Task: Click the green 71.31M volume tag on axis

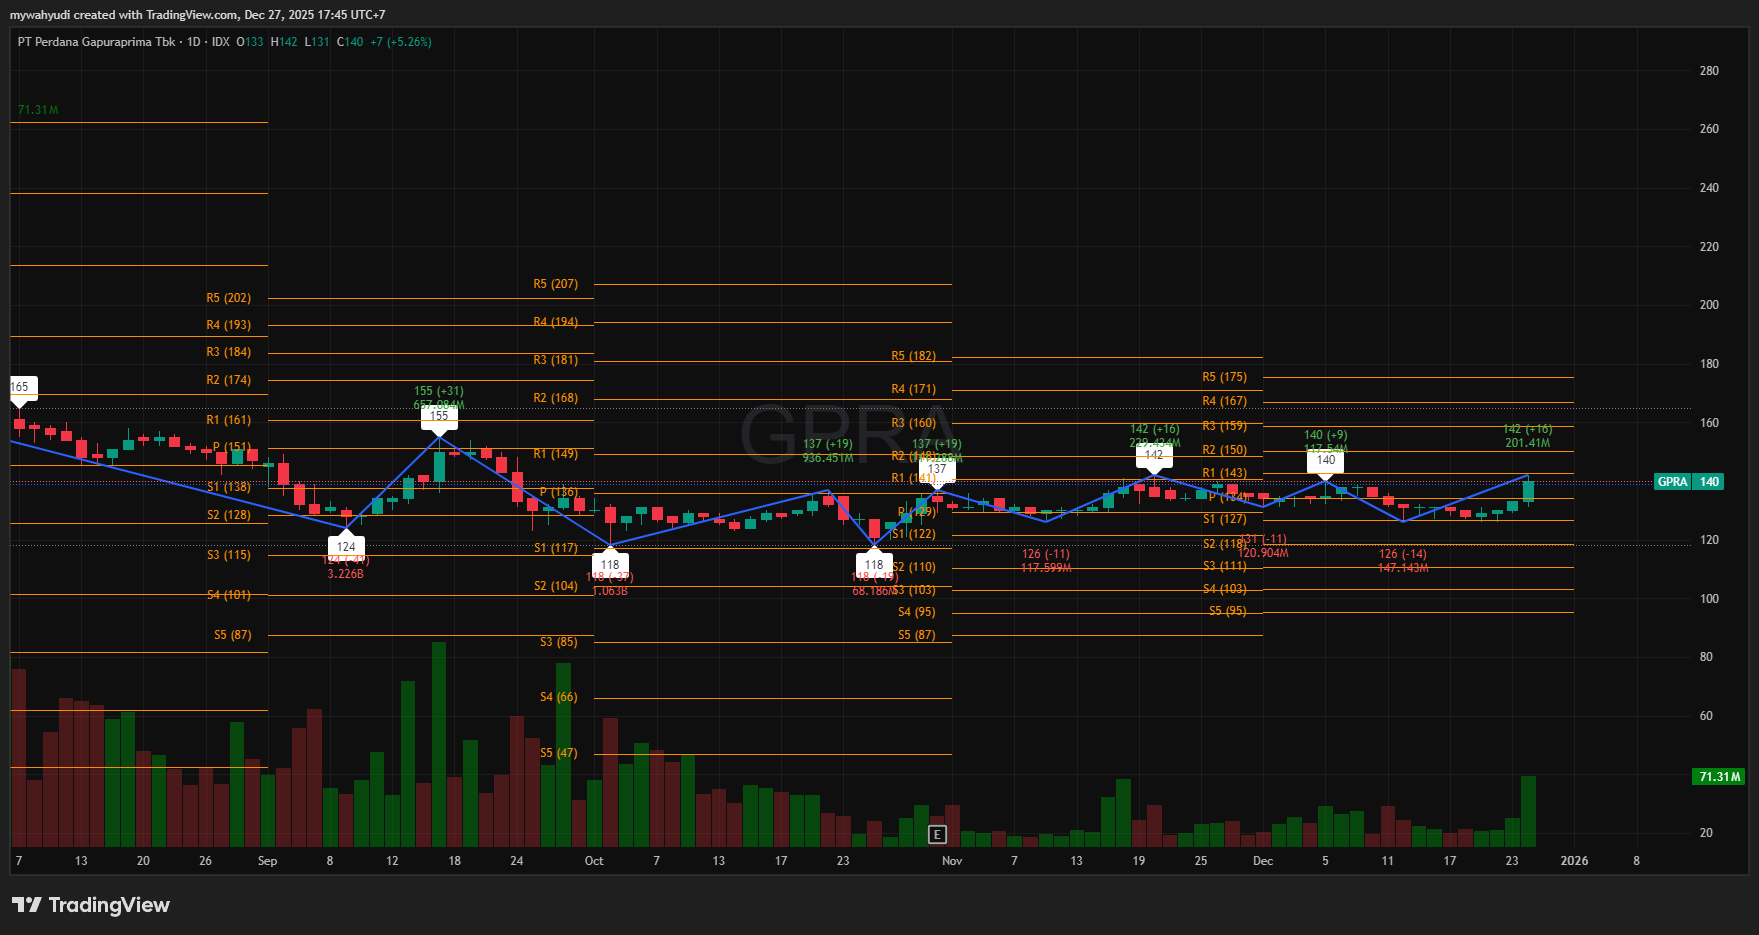Action: click(x=1719, y=777)
